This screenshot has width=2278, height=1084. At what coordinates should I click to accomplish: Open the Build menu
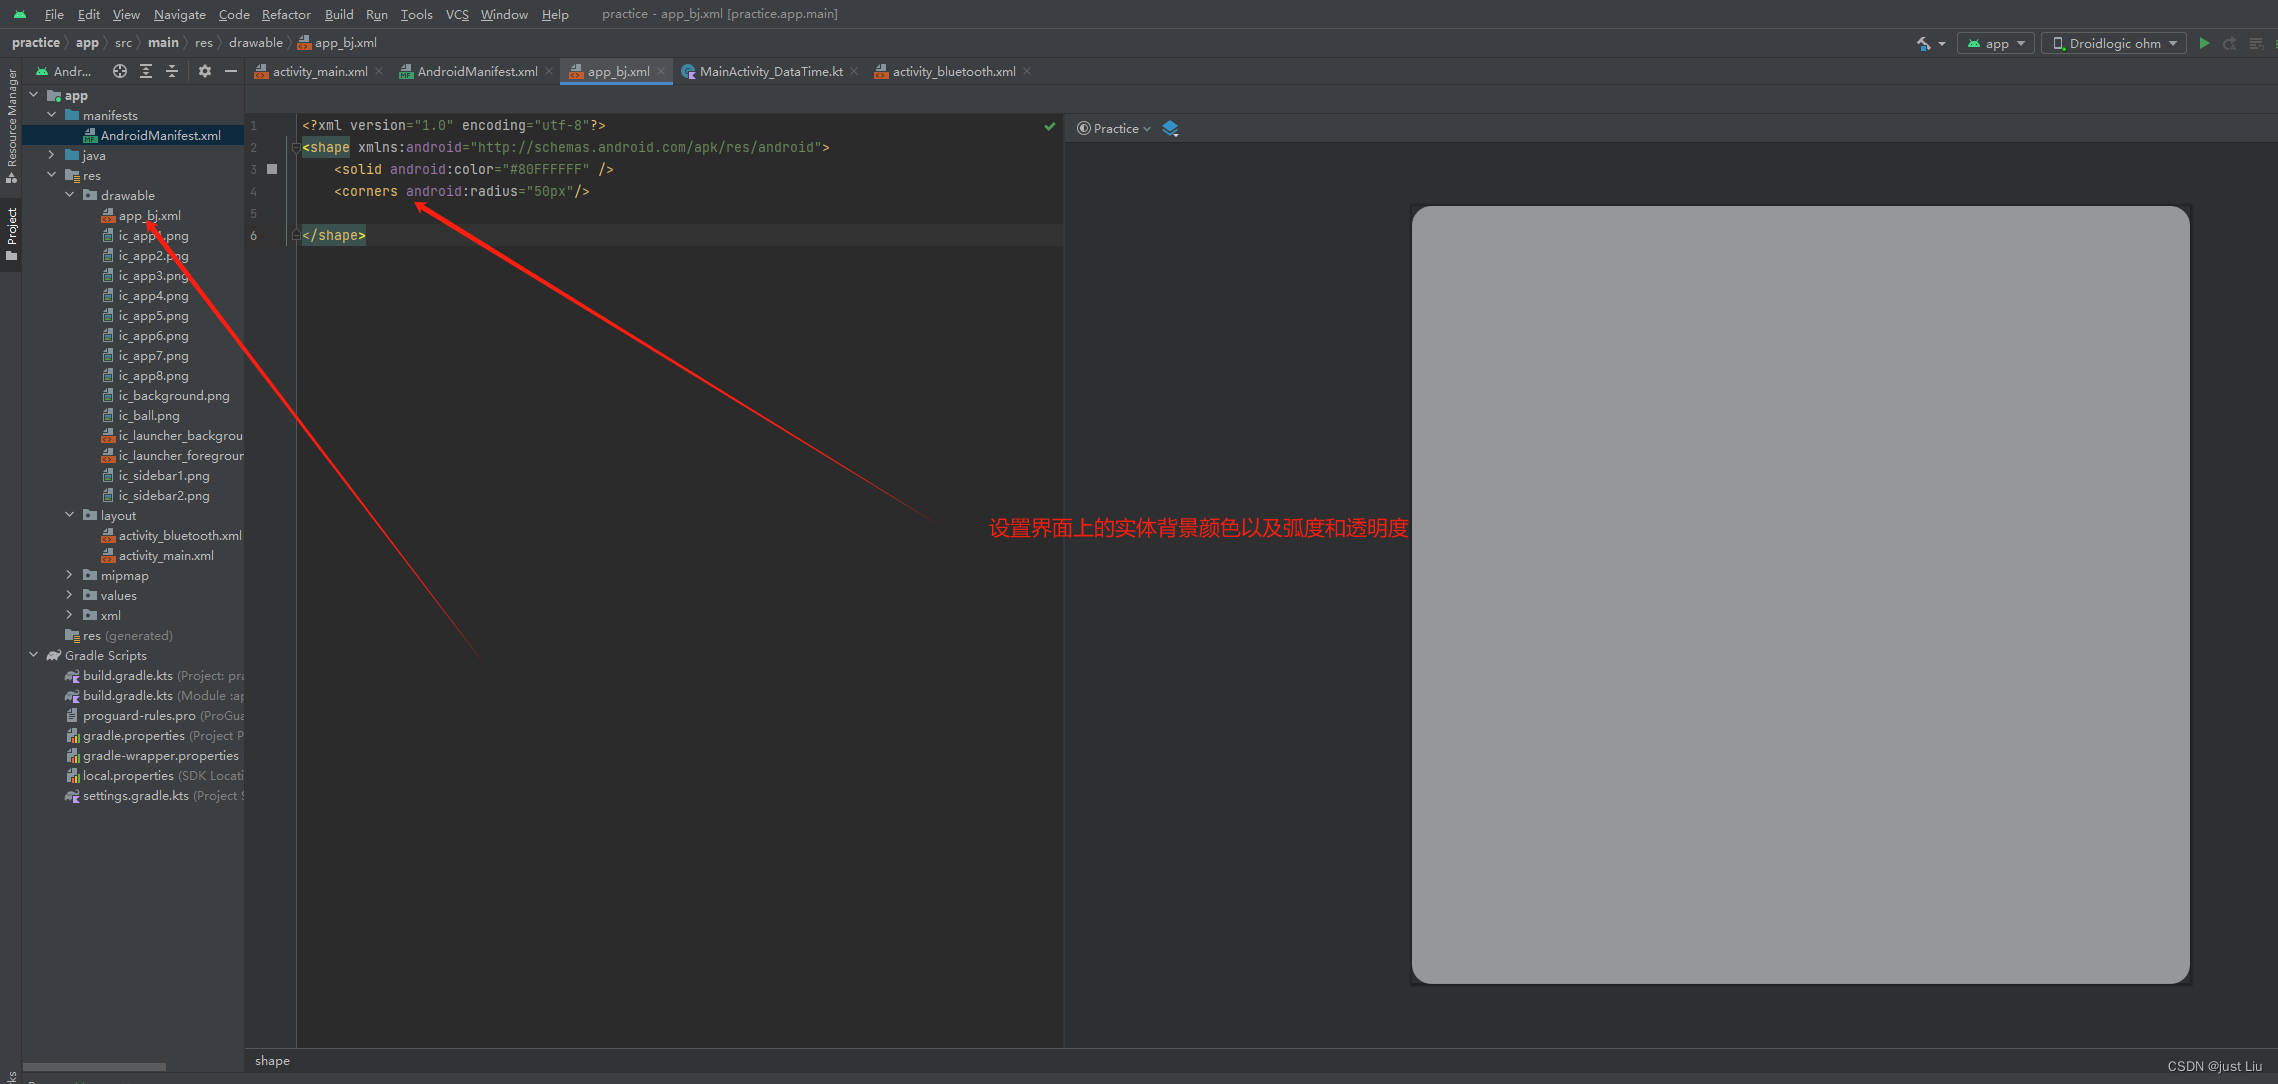(339, 14)
